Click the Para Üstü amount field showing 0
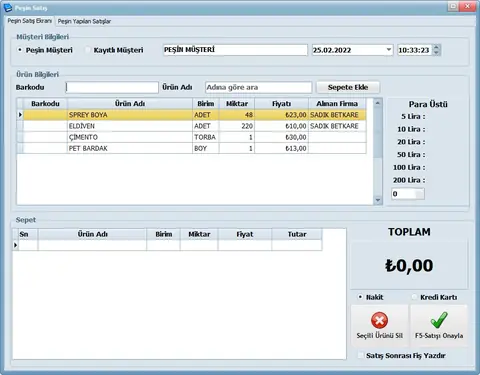Image resolution: width=480 pixels, height=375 pixels. click(x=408, y=194)
